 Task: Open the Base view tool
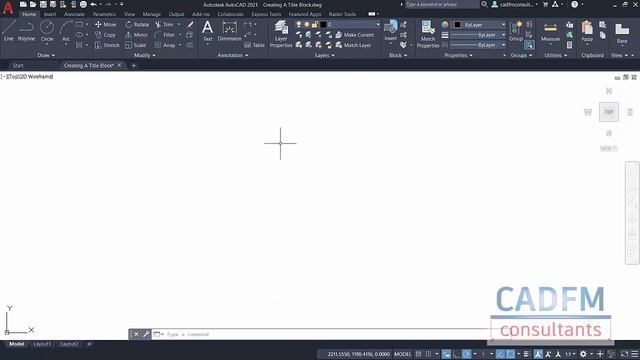pos(622,33)
